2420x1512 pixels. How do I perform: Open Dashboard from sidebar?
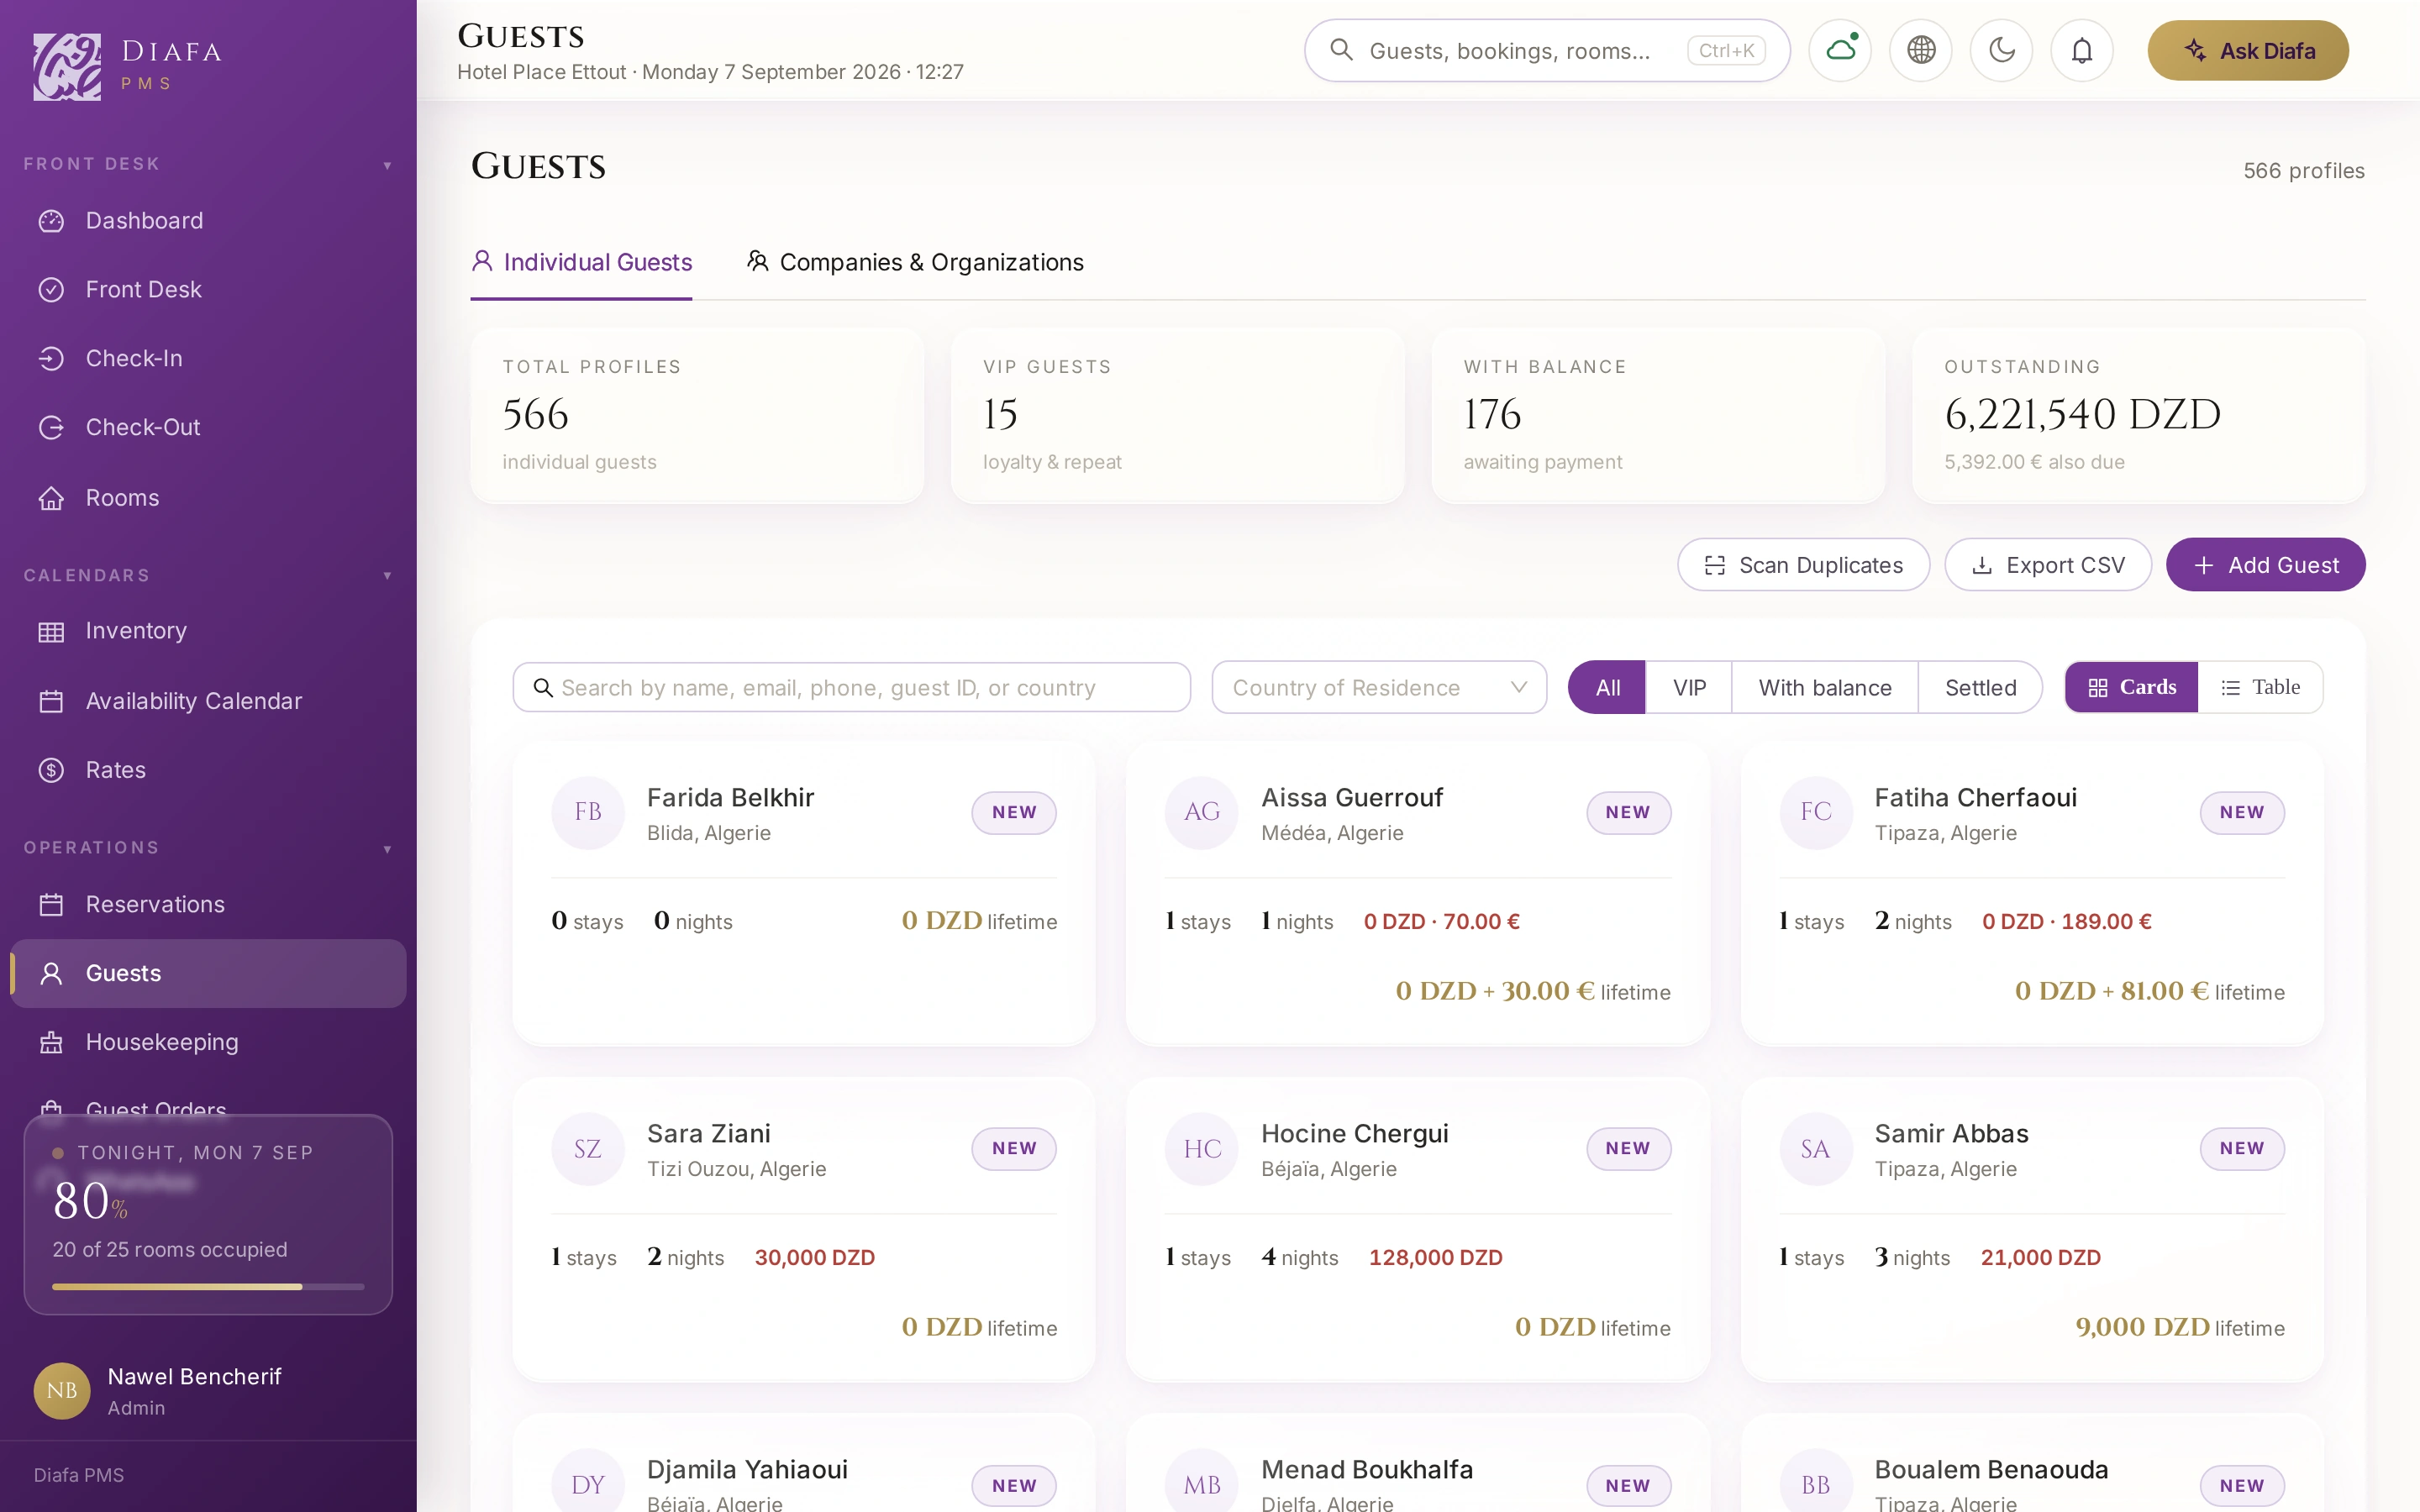pyautogui.click(x=208, y=220)
